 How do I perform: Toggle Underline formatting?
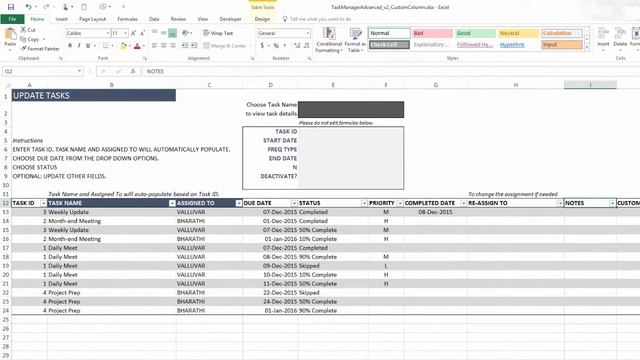point(88,45)
